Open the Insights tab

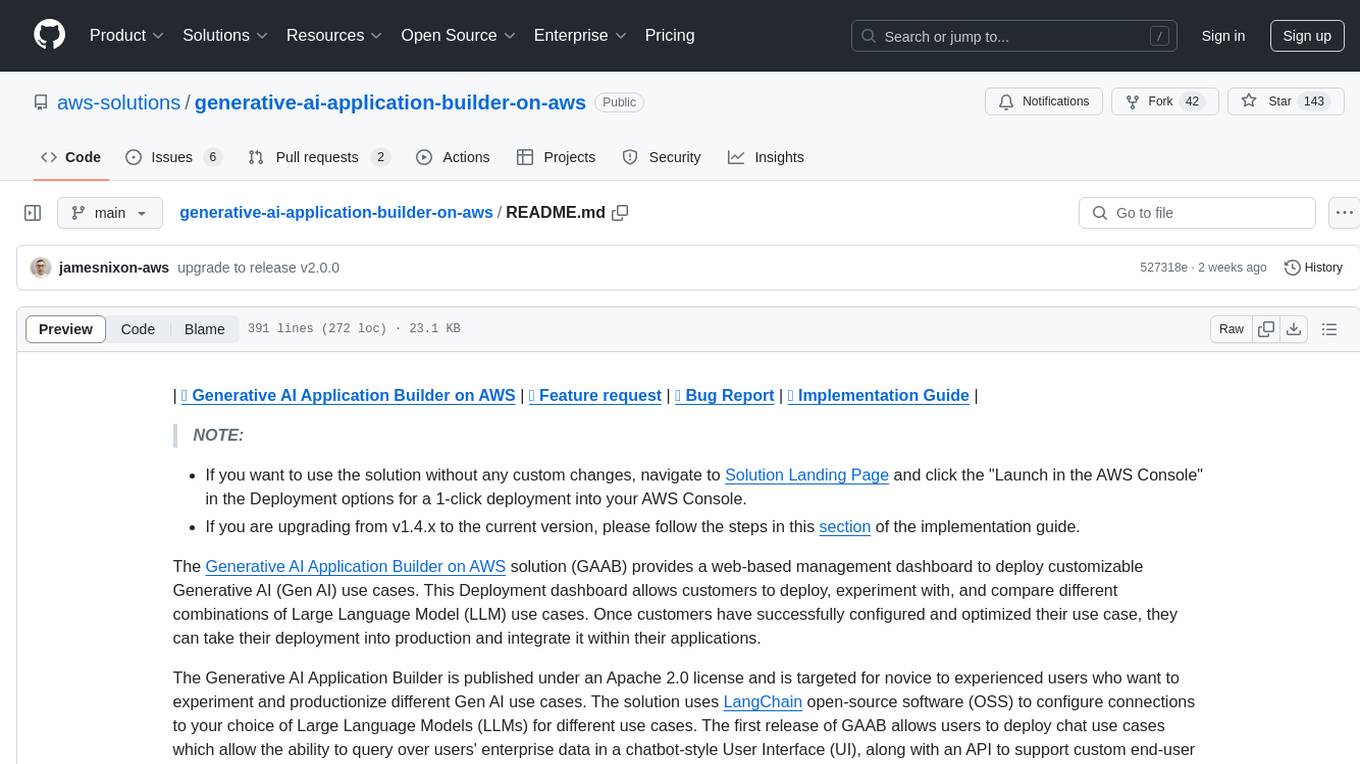766,157
